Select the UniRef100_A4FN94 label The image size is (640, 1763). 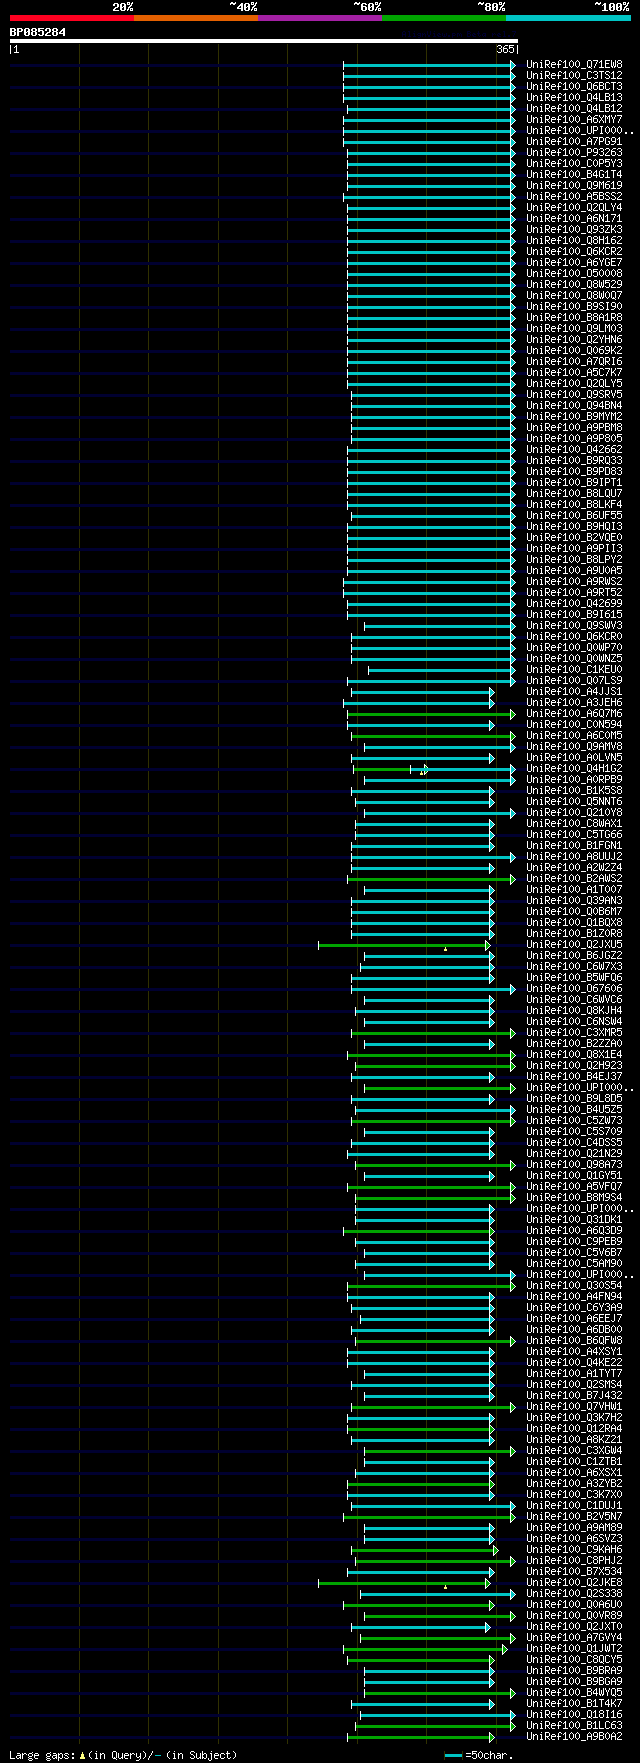click(x=574, y=1296)
